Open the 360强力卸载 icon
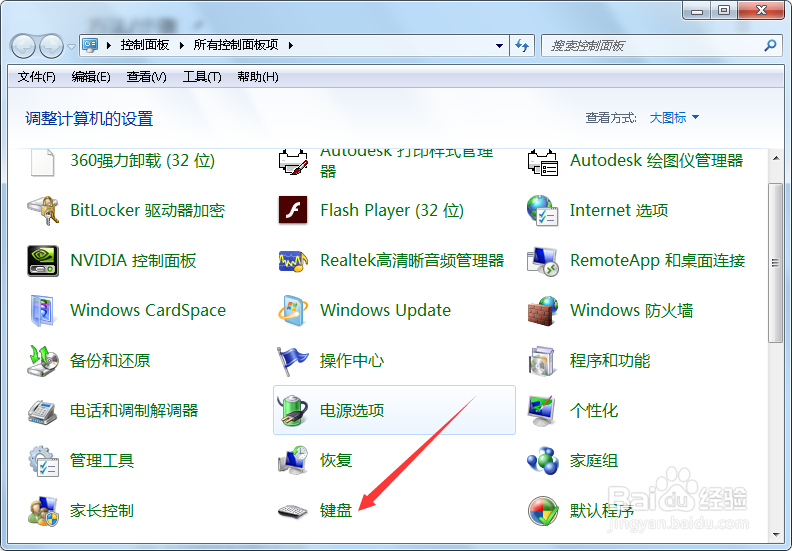The height and width of the screenshot is (551, 792). pyautogui.click(x=42, y=162)
